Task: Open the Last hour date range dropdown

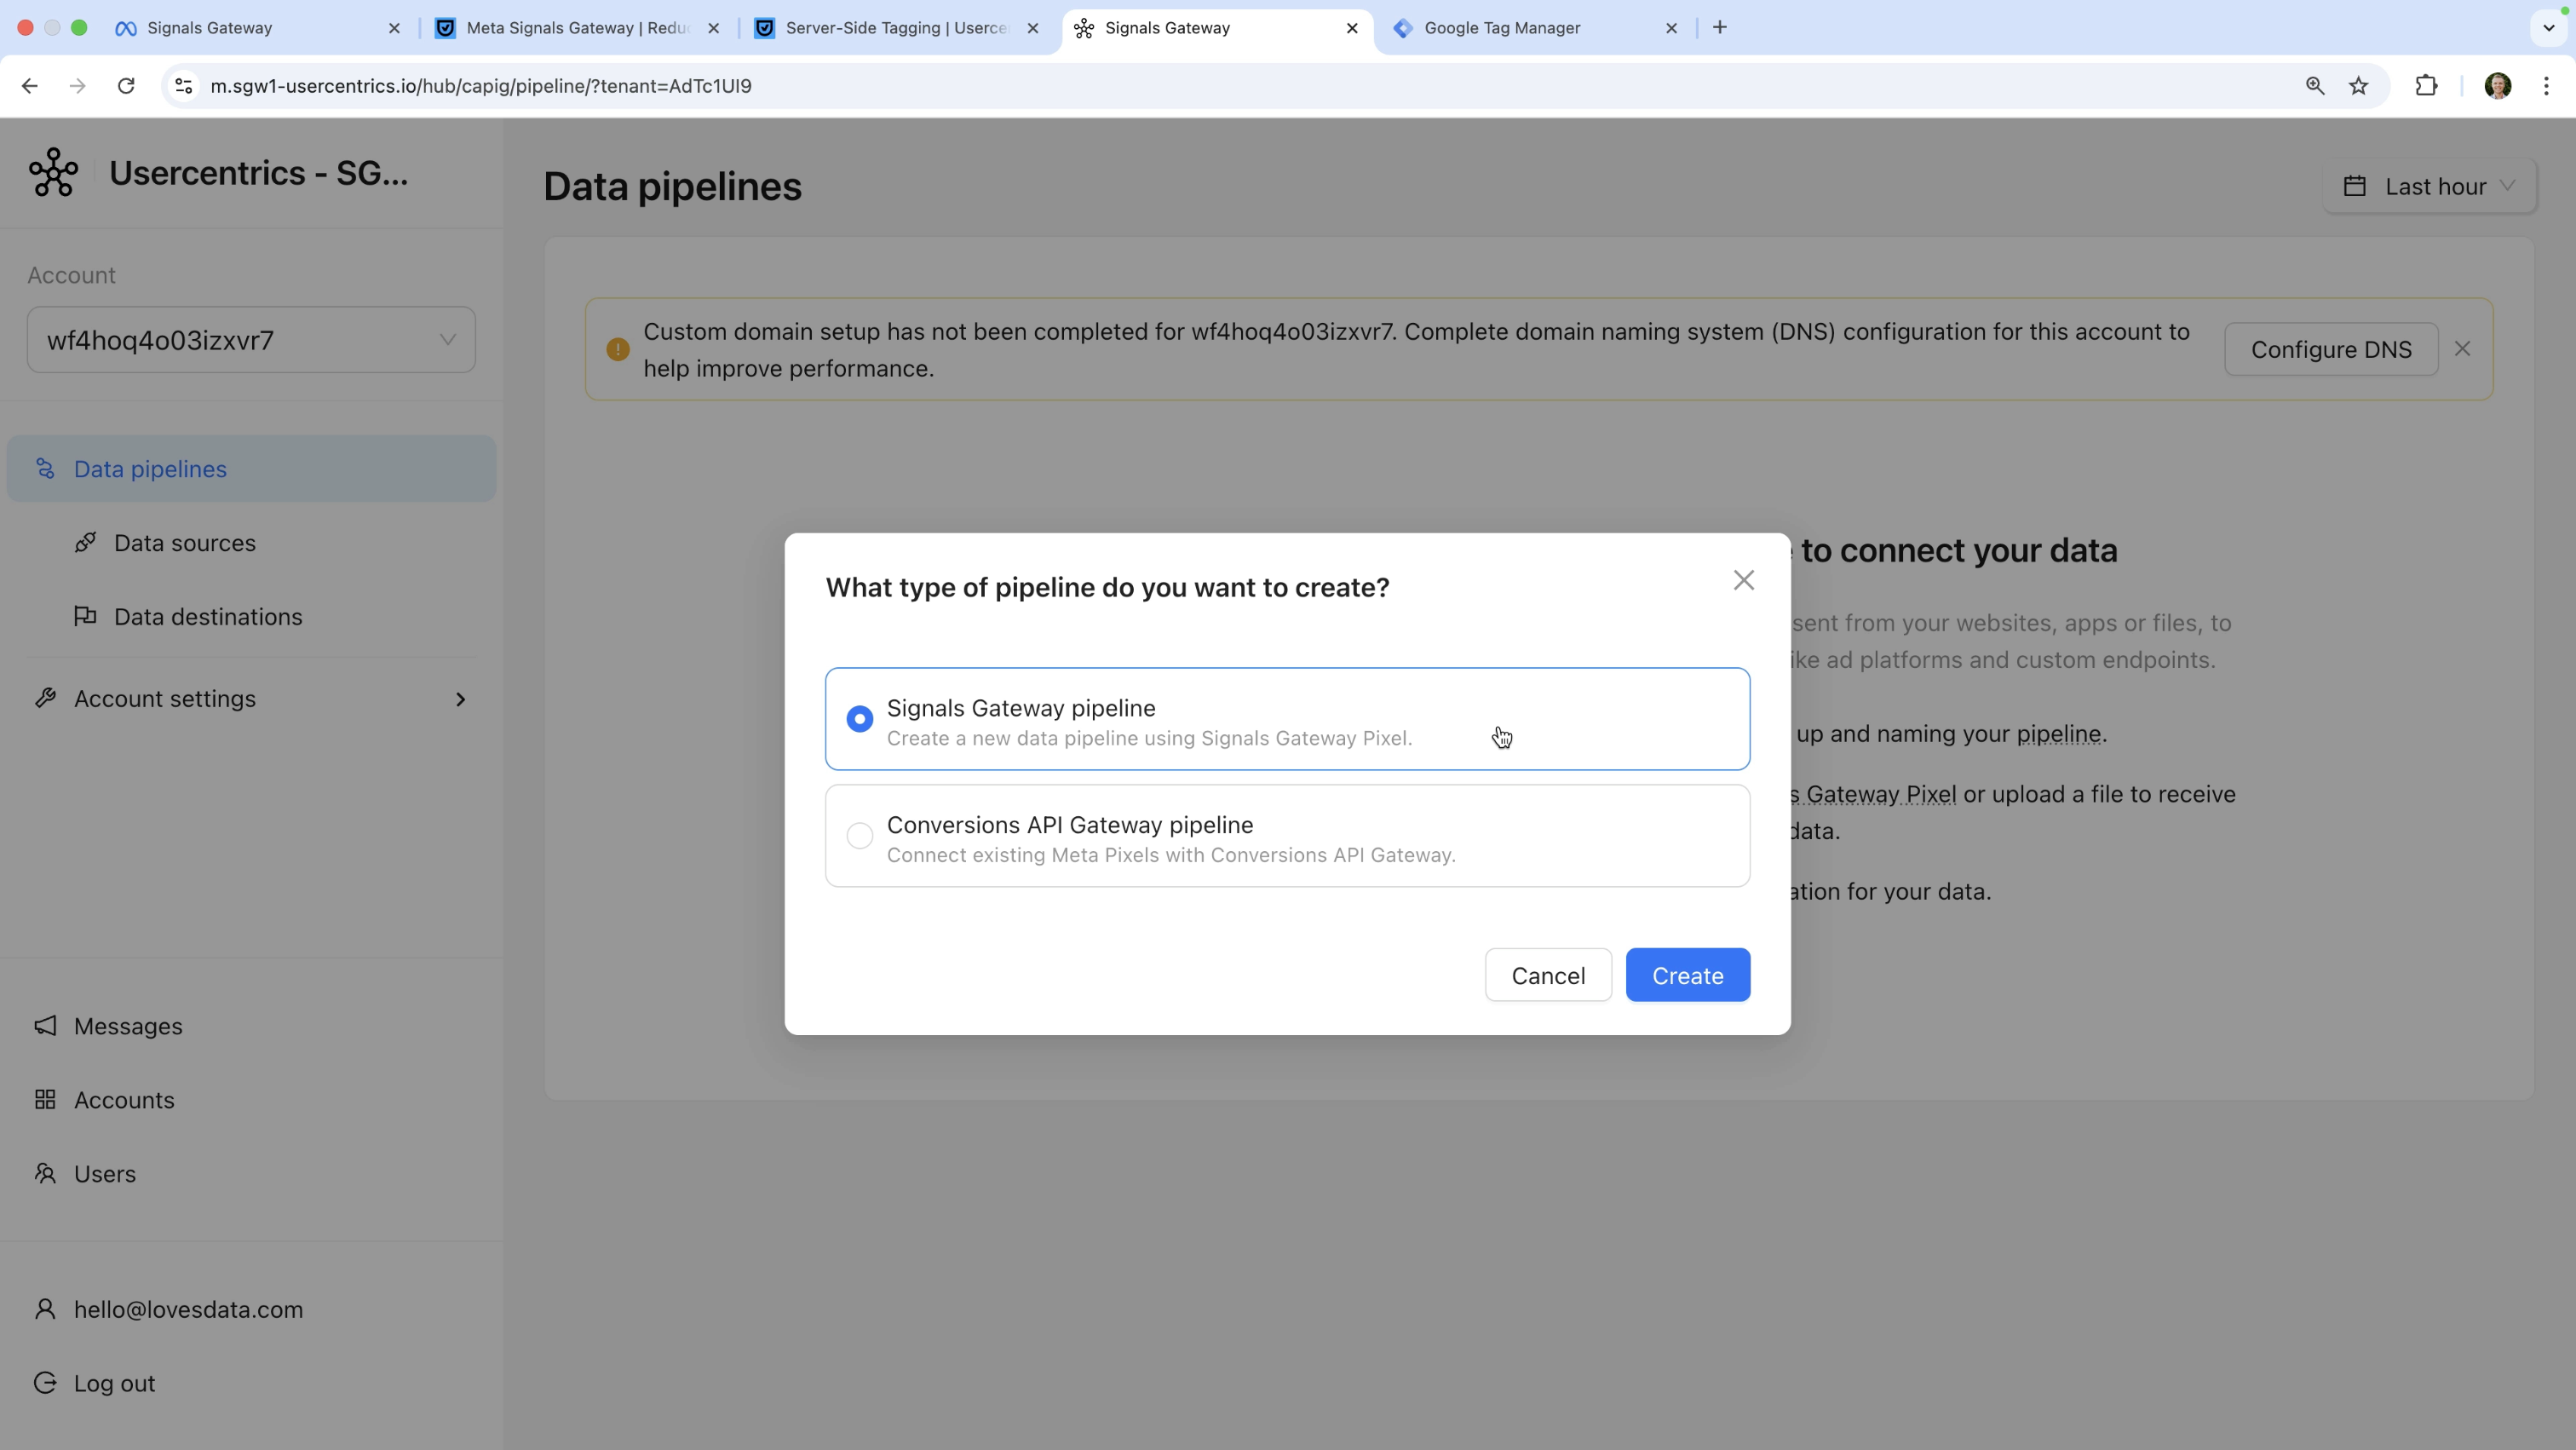Action: click(2429, 186)
